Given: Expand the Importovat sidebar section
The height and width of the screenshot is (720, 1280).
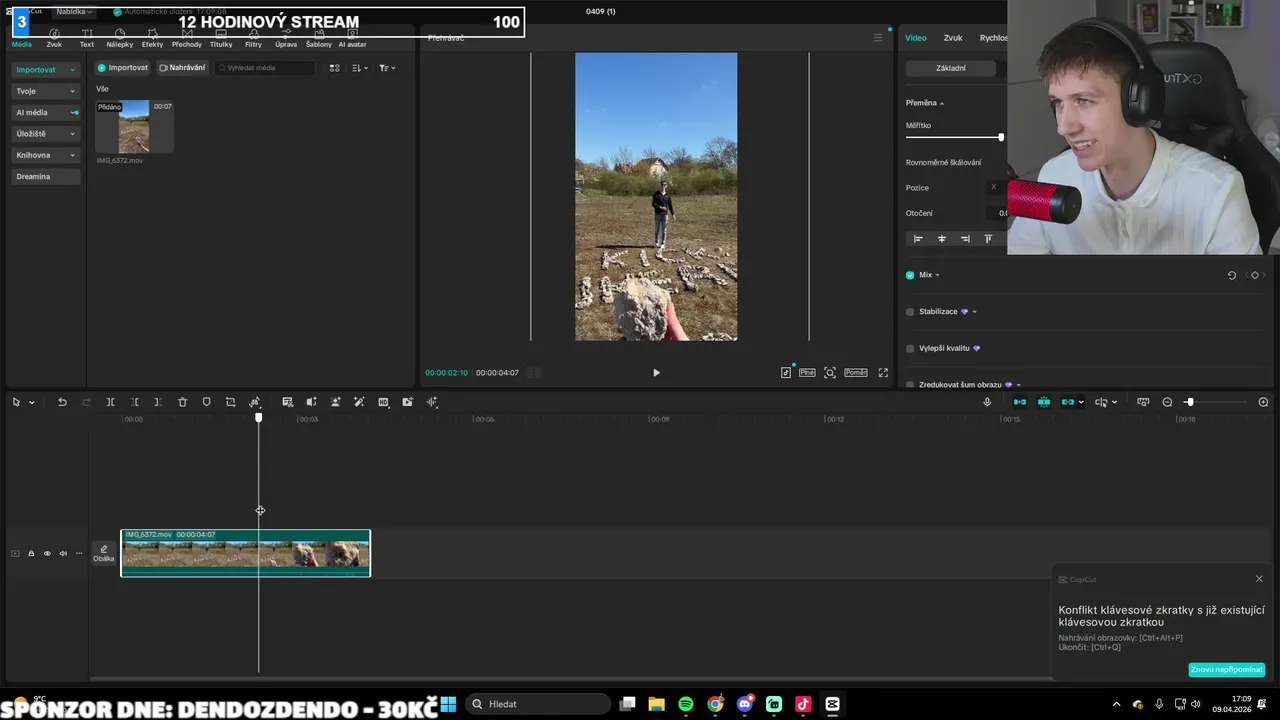Looking at the screenshot, I should [x=46, y=70].
